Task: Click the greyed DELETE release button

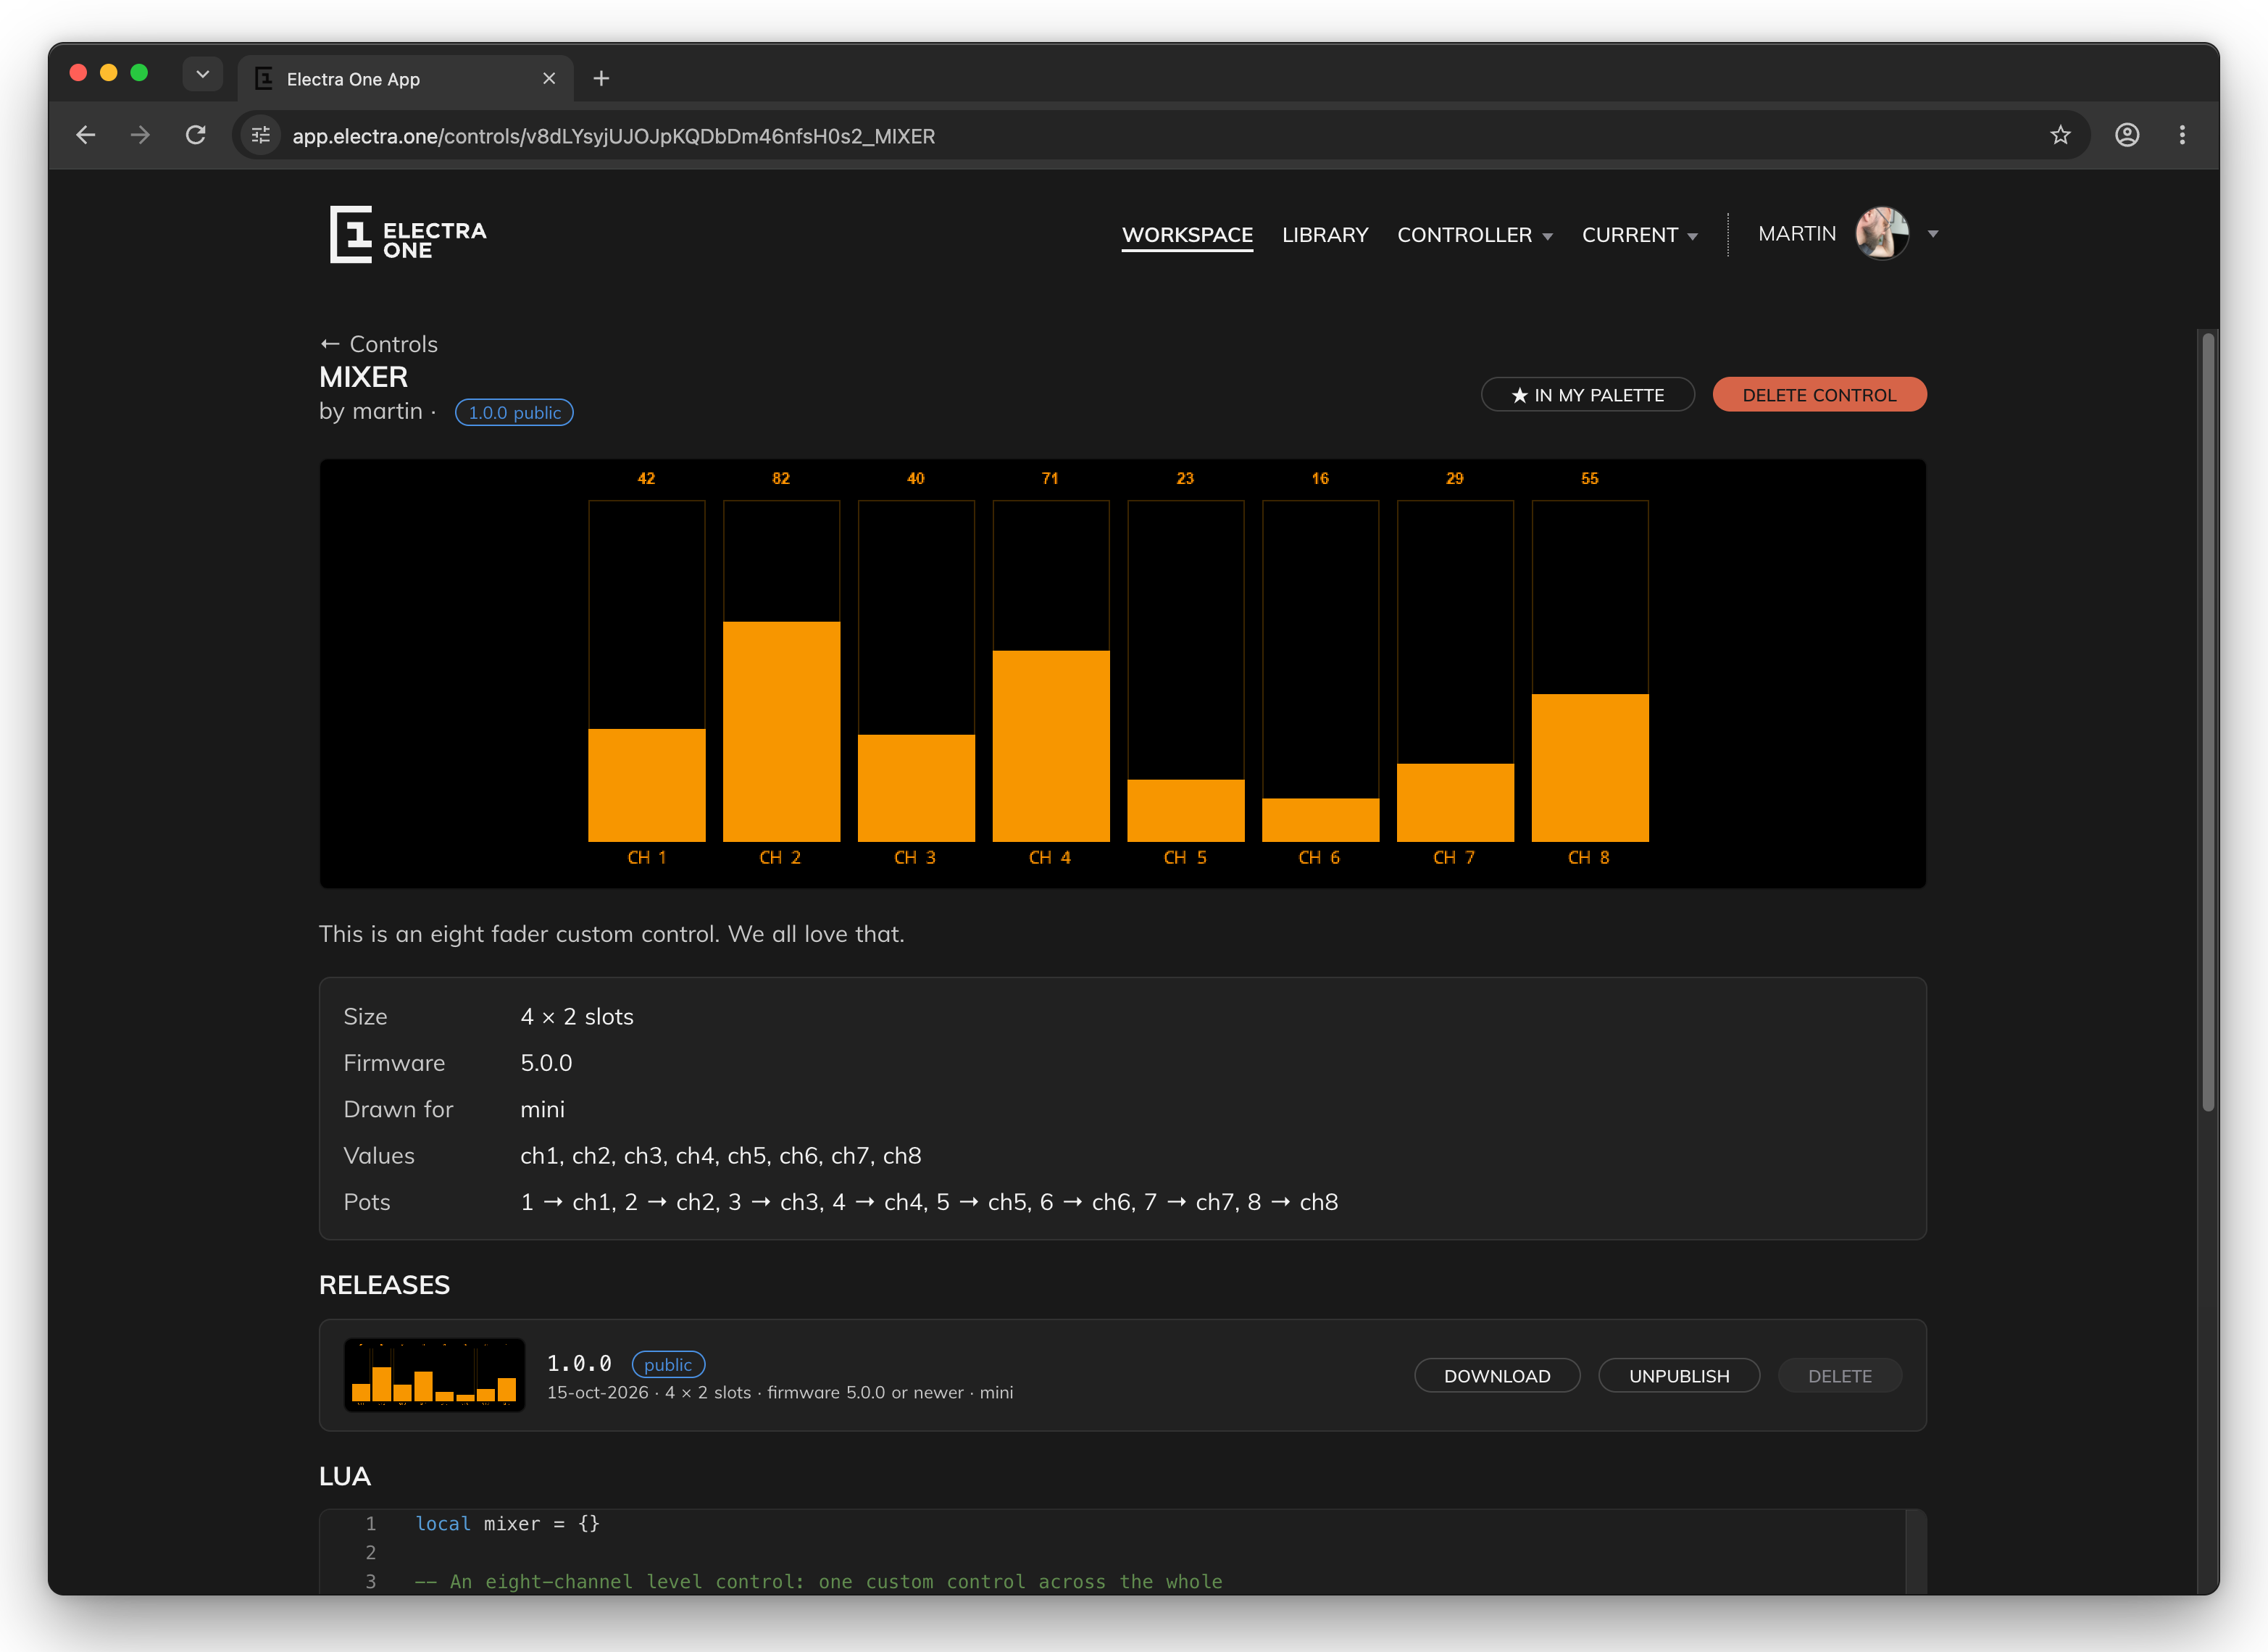Action: click(1839, 1375)
